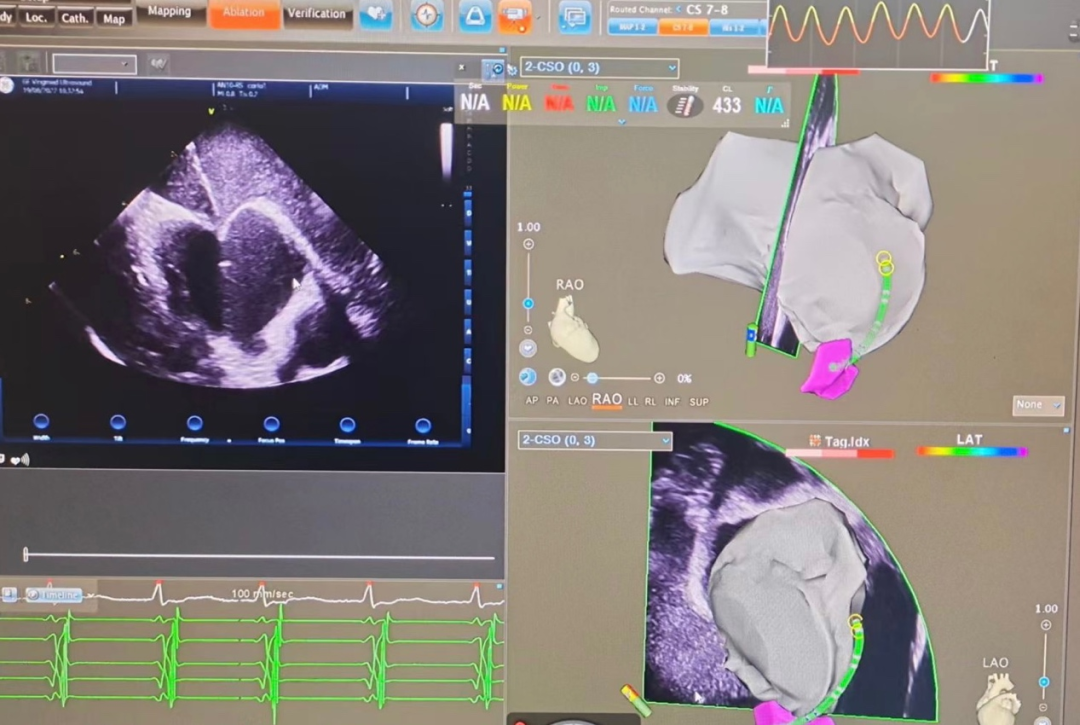Select the SUP view
Viewport: 1080px width, 725px height.
tap(699, 401)
